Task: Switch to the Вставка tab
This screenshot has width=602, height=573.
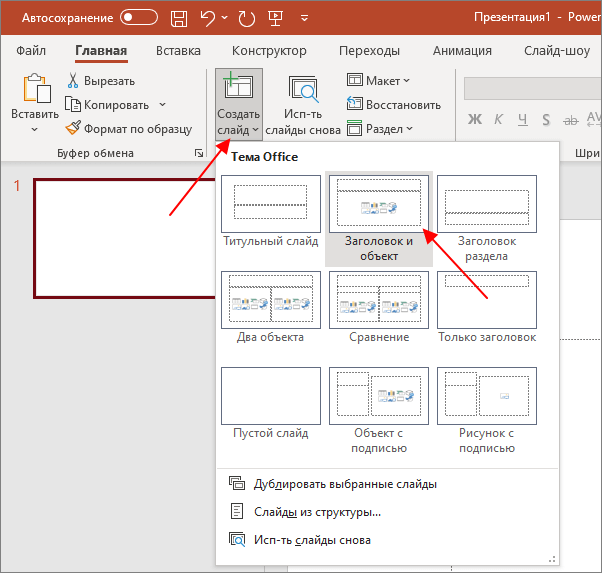Action: pyautogui.click(x=178, y=51)
